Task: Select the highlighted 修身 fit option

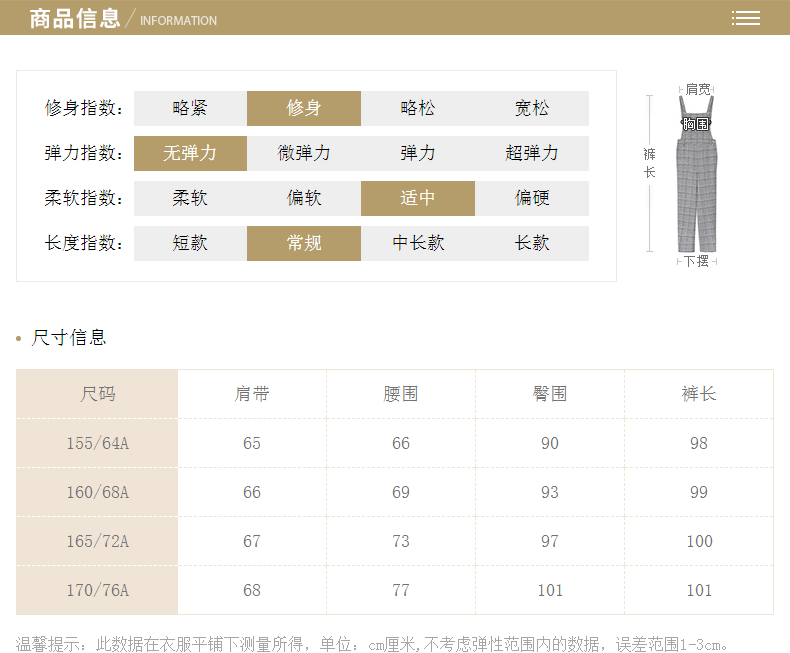Action: [x=304, y=108]
